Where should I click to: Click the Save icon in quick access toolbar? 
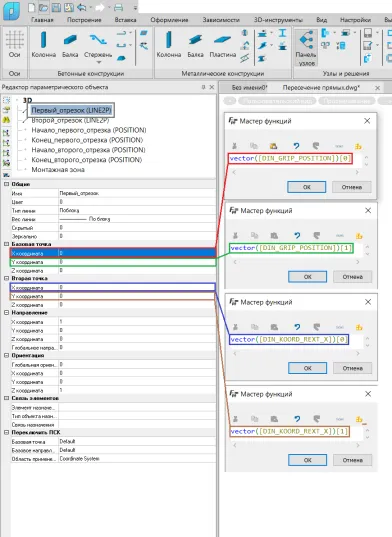coord(56,8)
